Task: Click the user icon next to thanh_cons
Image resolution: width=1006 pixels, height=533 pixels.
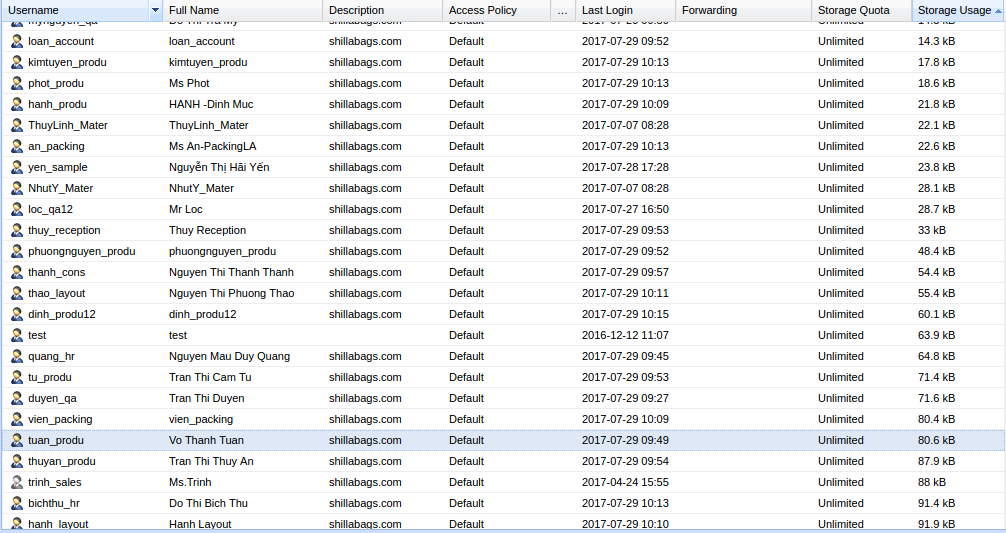Action: click(x=17, y=272)
